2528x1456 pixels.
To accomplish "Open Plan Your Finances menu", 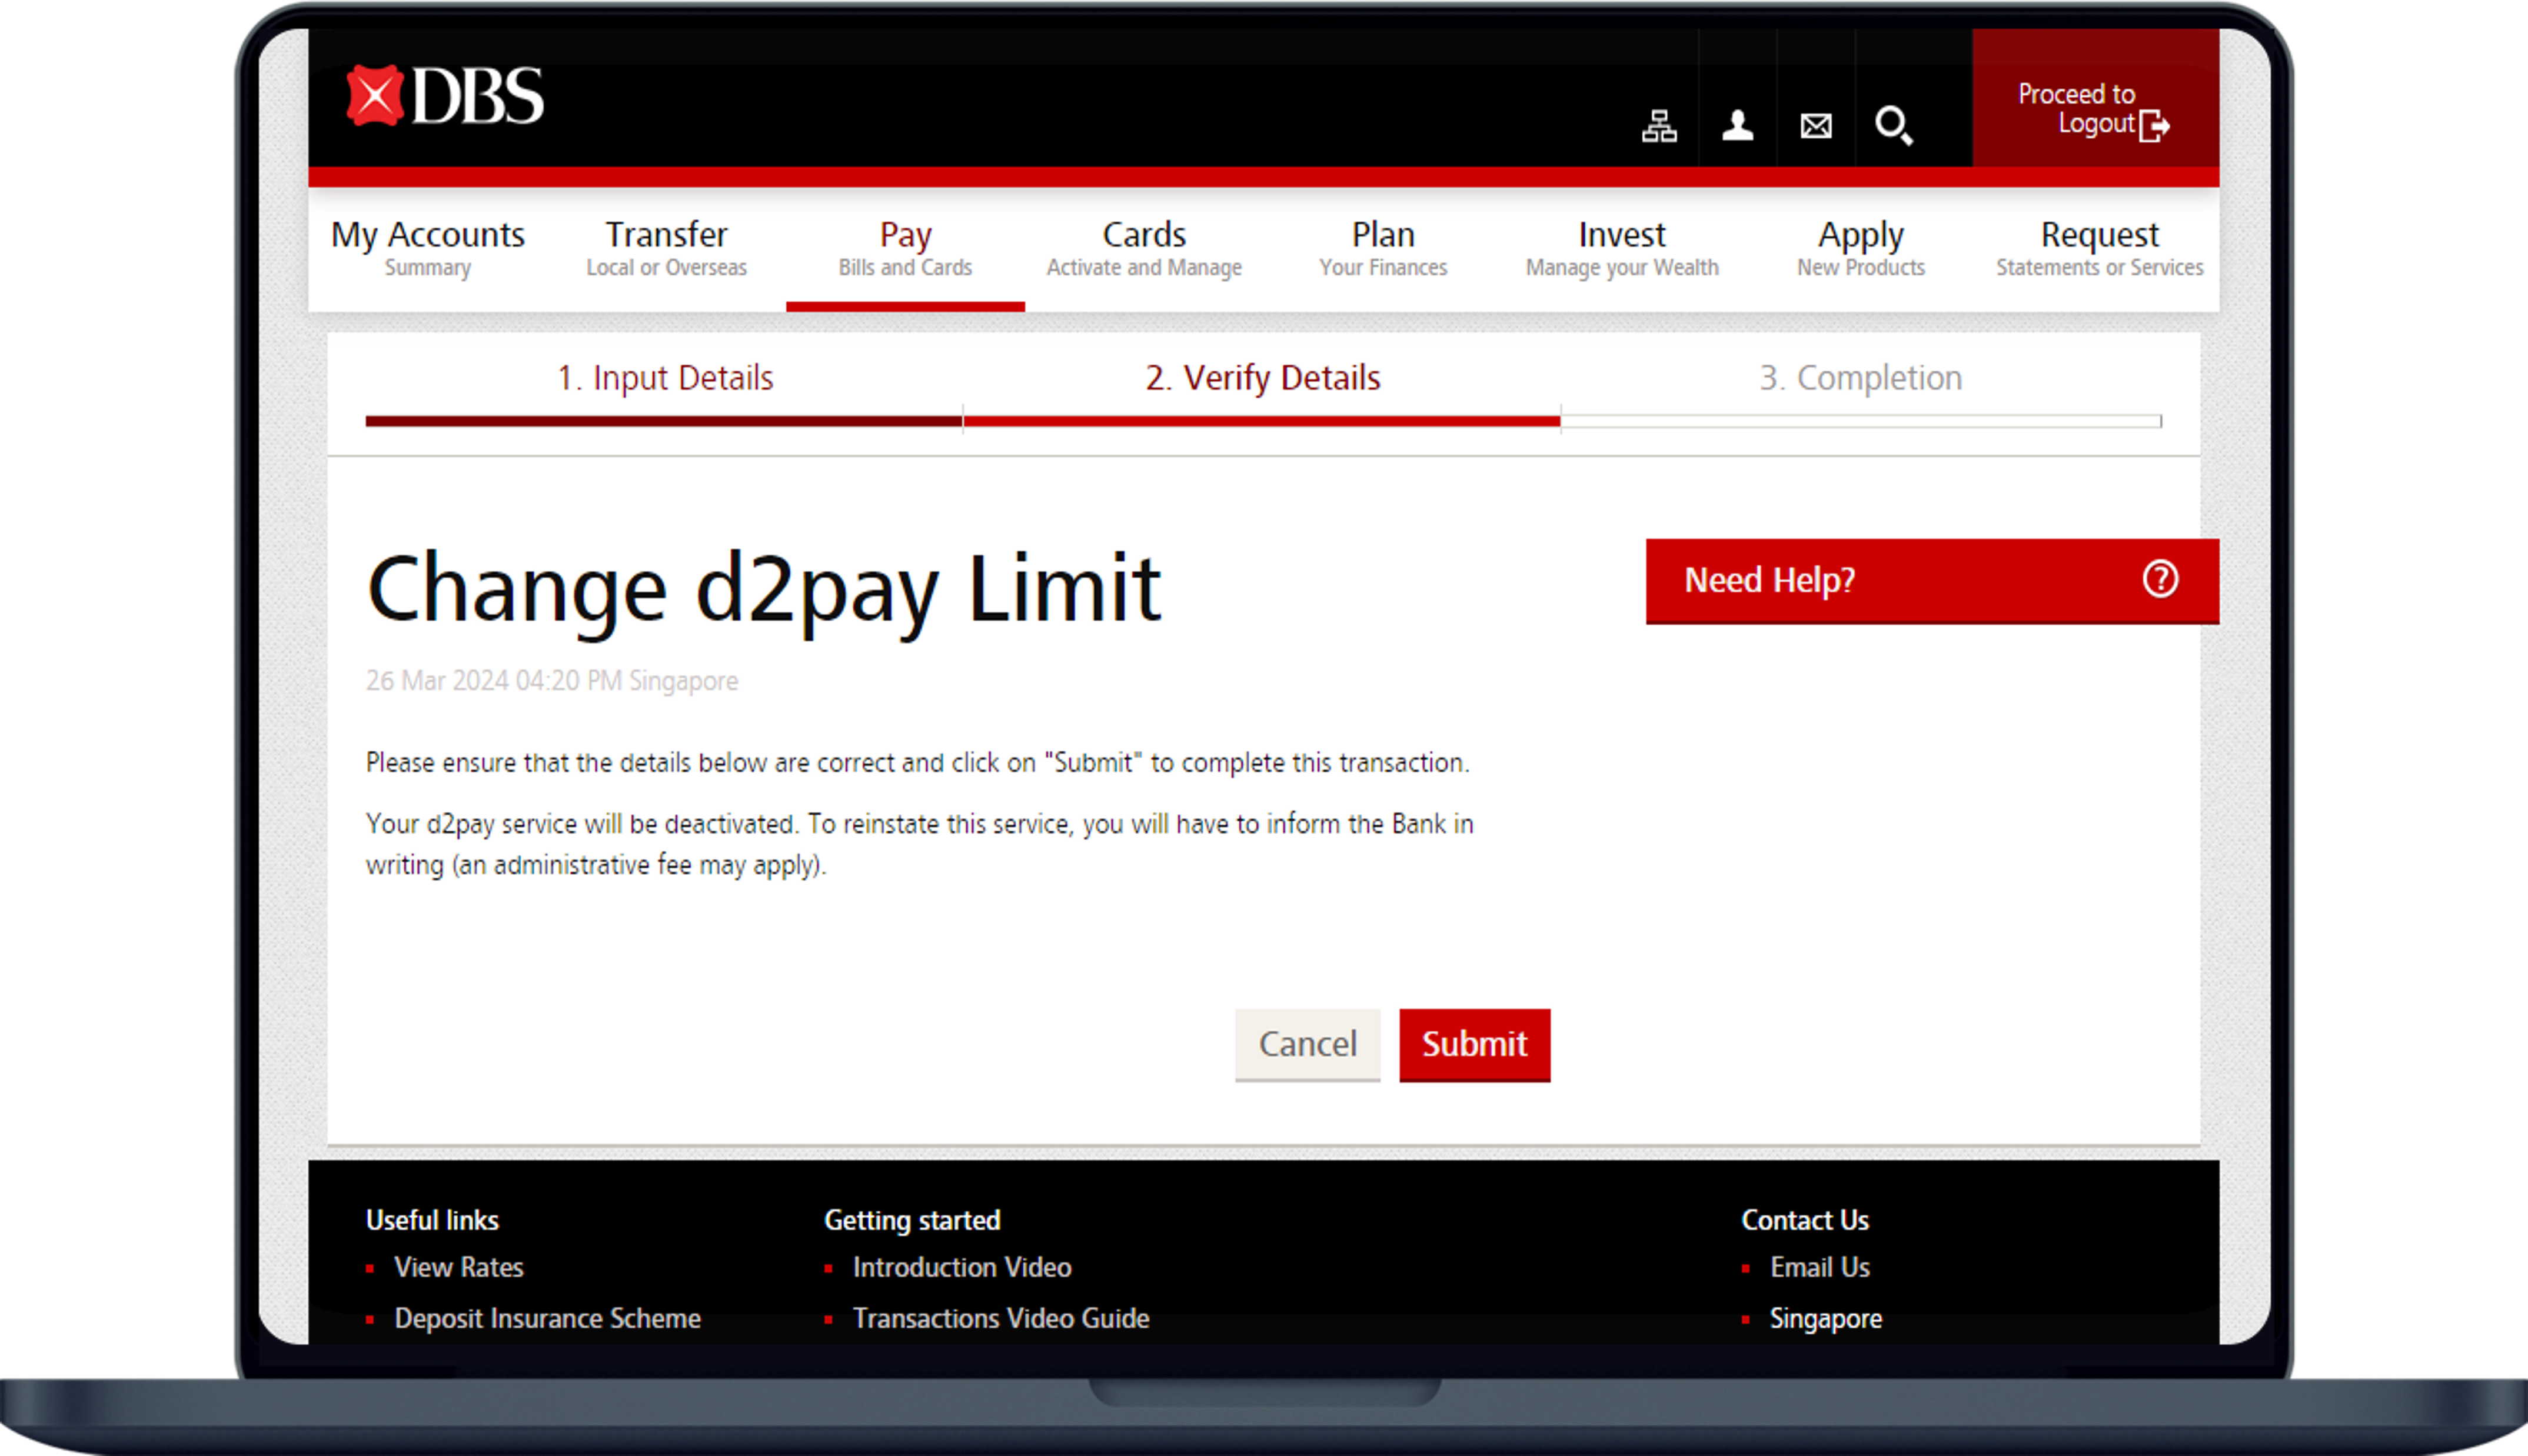I will (x=1383, y=248).
